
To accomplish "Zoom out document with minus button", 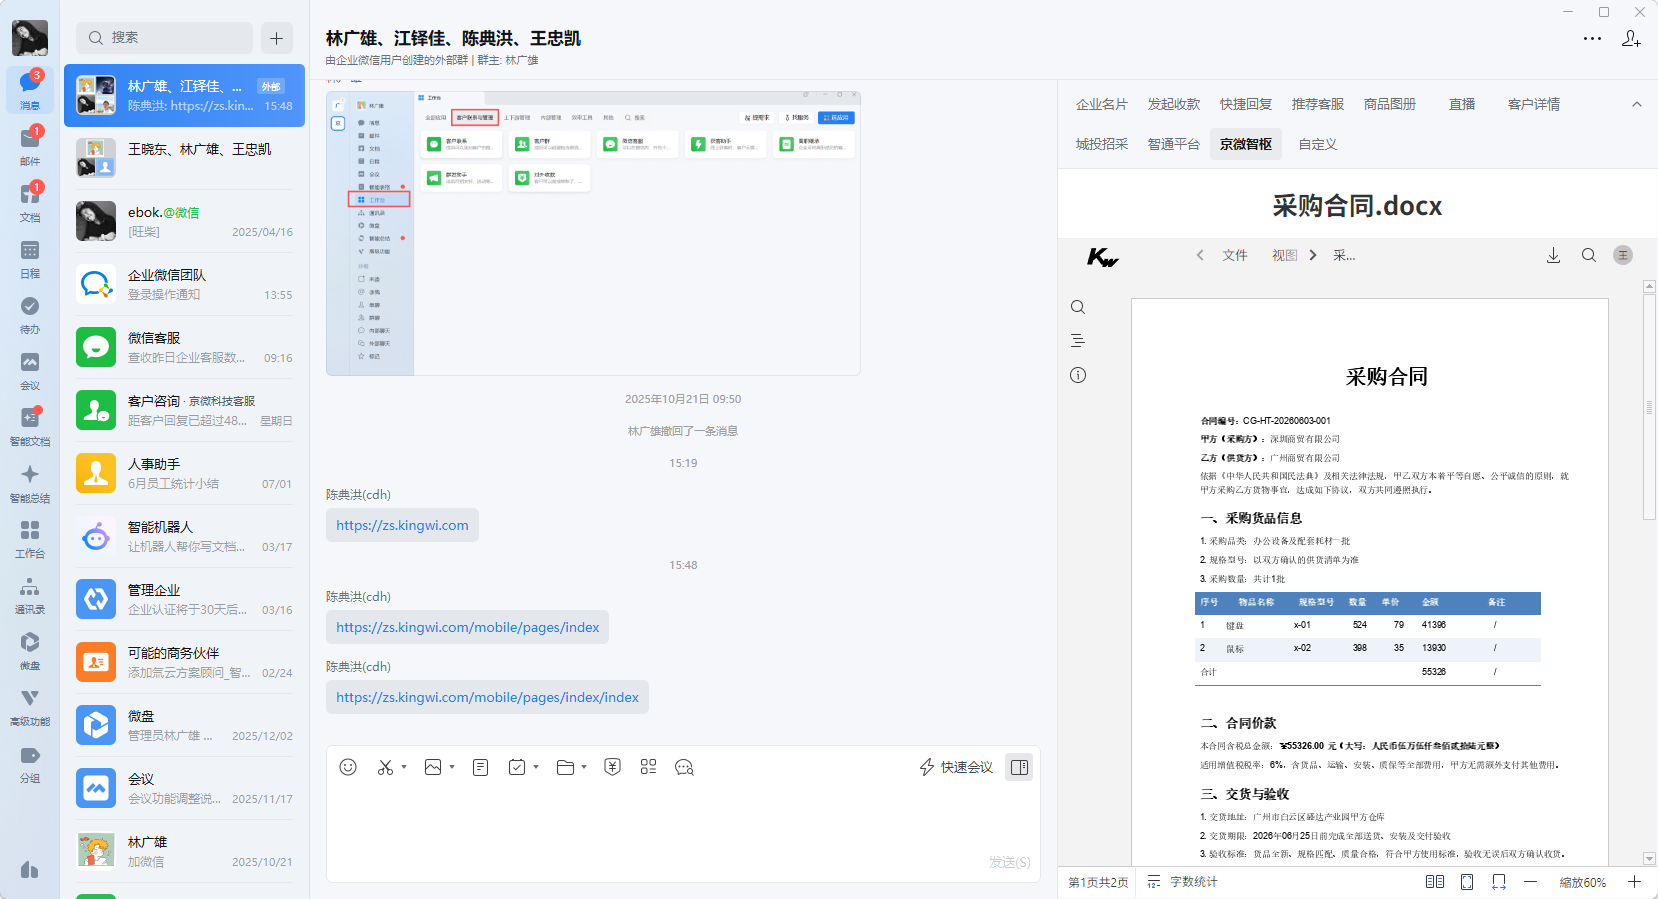I will click(x=1530, y=882).
